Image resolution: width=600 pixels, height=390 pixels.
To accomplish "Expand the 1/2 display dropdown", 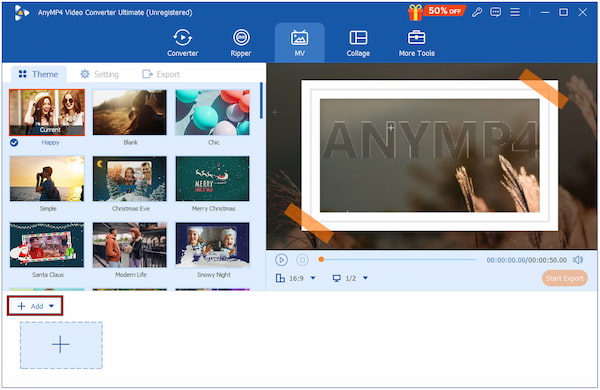I will point(365,278).
